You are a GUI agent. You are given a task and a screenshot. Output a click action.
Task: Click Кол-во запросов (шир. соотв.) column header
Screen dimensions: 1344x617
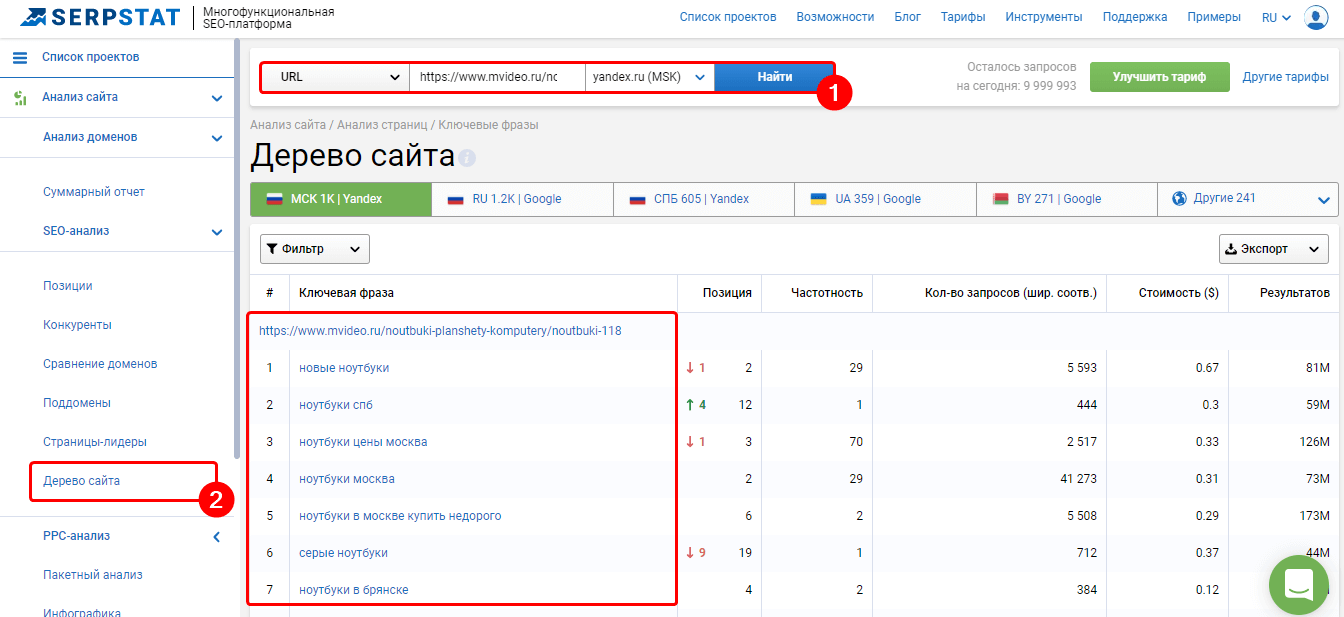[x=1011, y=293]
